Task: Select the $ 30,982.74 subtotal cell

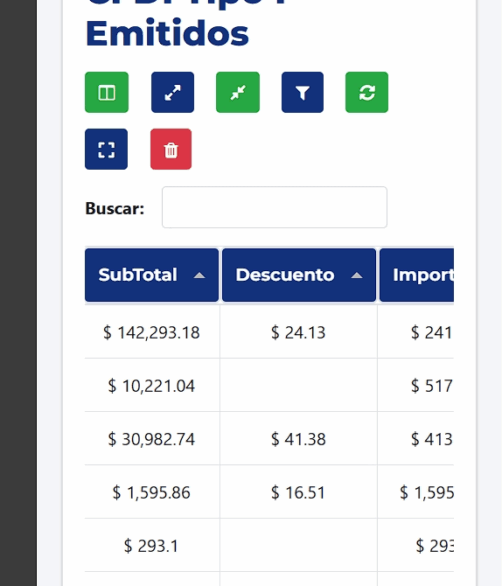Action: click(x=152, y=439)
